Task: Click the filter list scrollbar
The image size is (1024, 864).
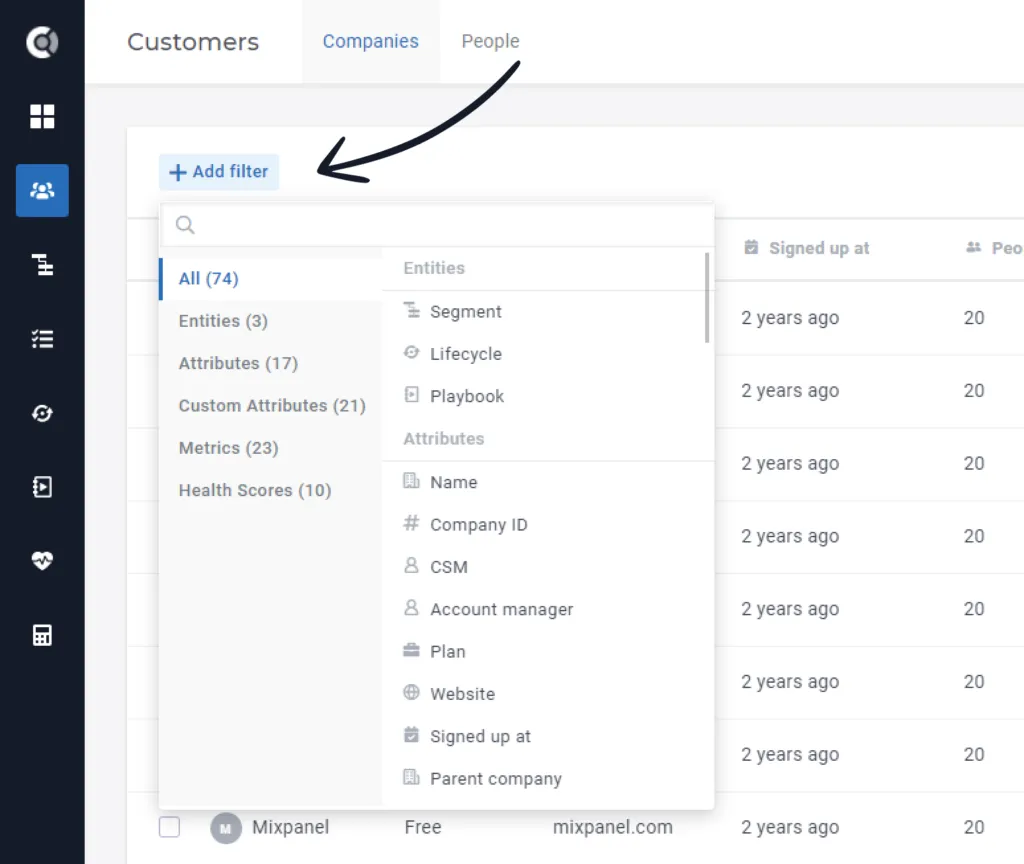Action: tap(707, 298)
